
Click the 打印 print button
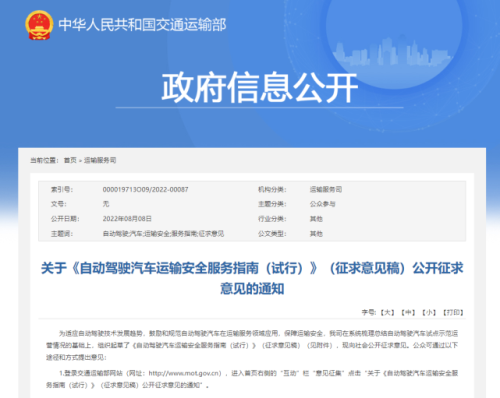coord(453,312)
